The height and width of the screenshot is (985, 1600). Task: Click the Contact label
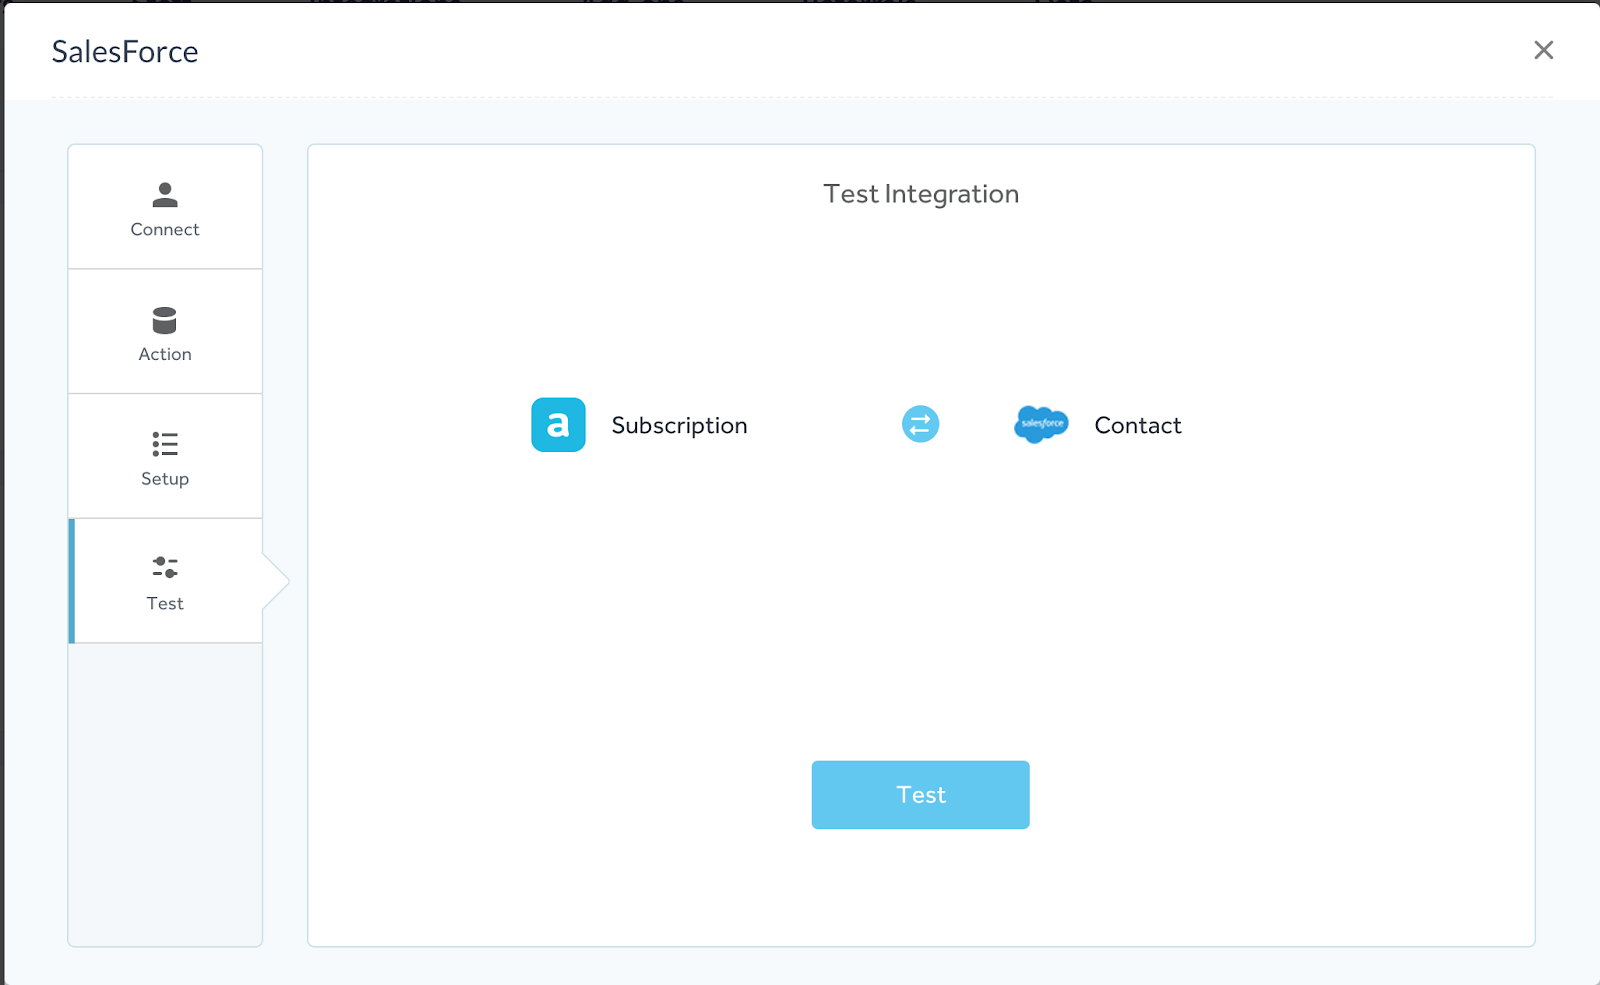point(1138,426)
